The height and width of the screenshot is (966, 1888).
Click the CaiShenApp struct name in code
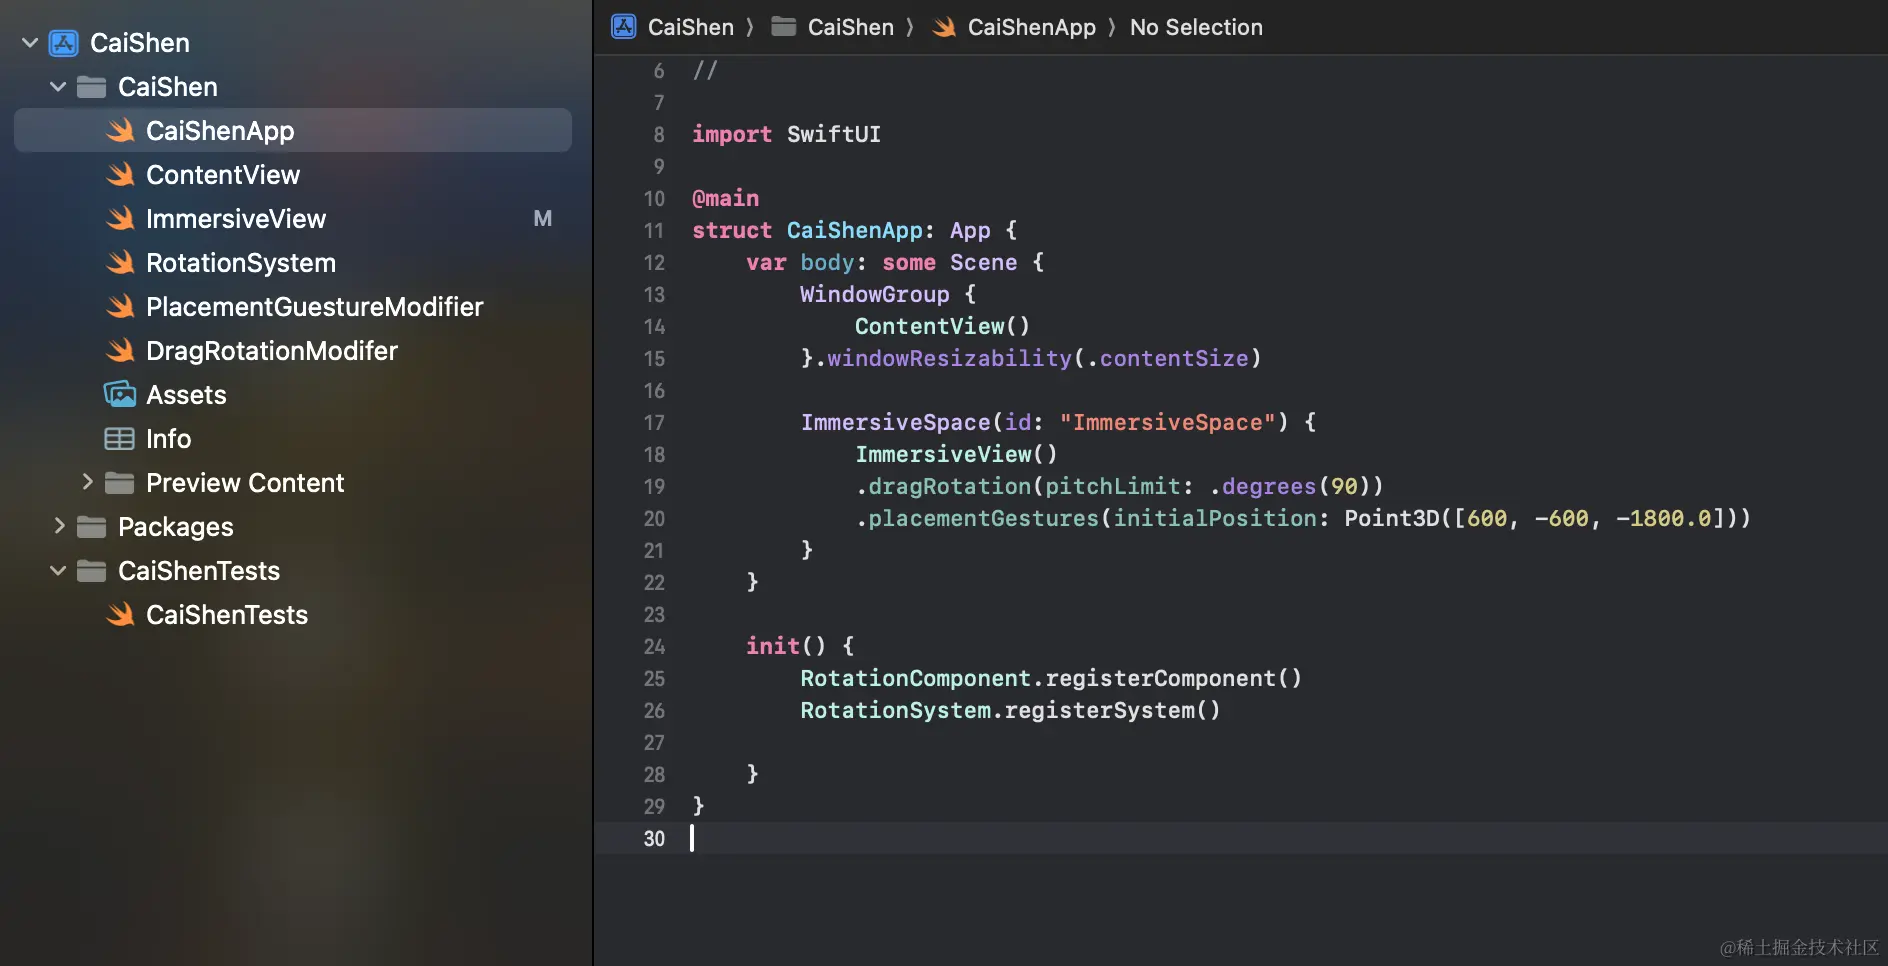pos(855,231)
